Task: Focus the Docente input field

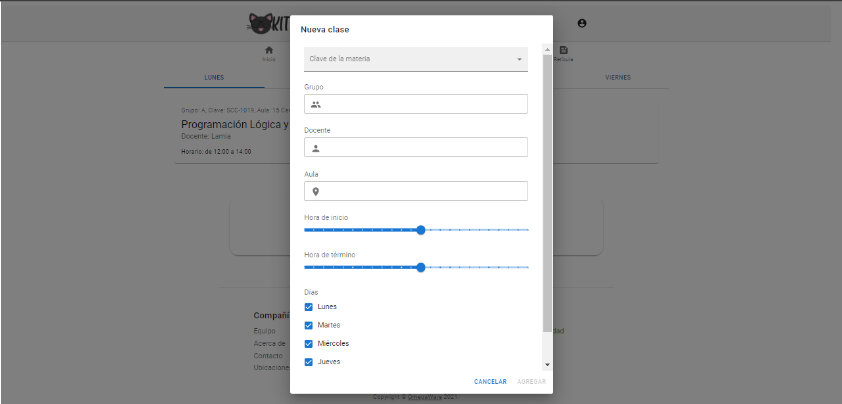Action: pos(416,148)
